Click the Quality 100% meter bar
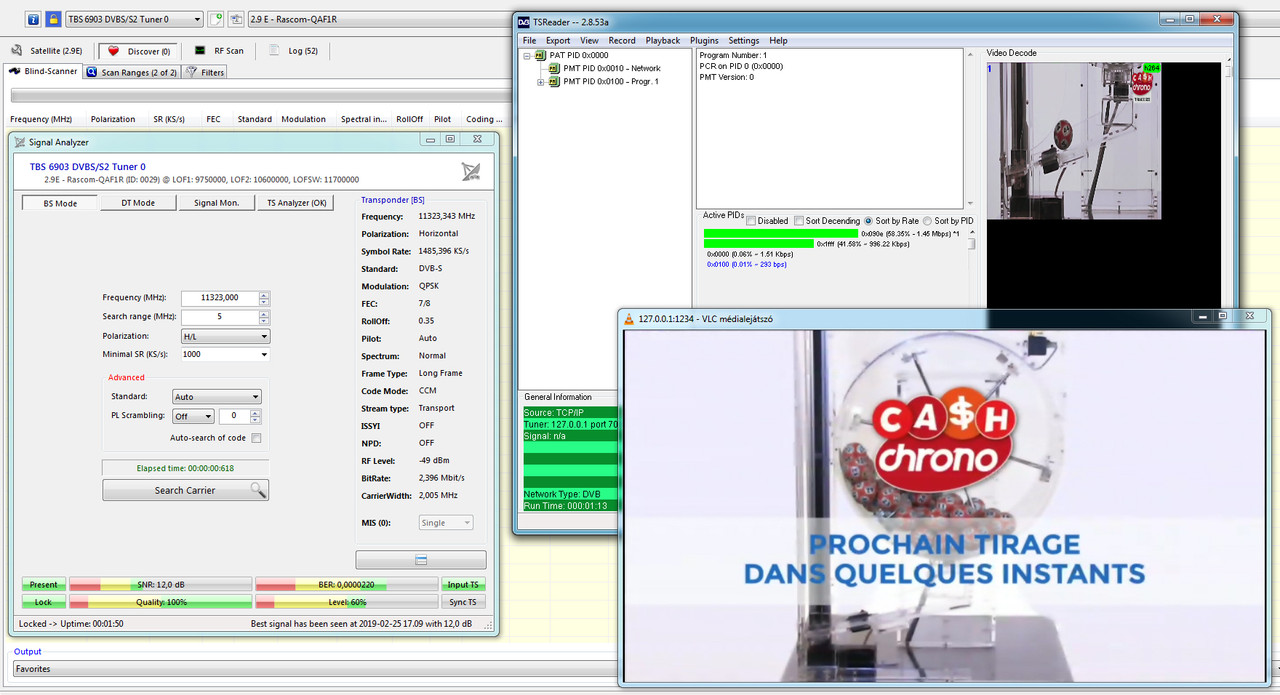 pyautogui.click(x=160, y=602)
